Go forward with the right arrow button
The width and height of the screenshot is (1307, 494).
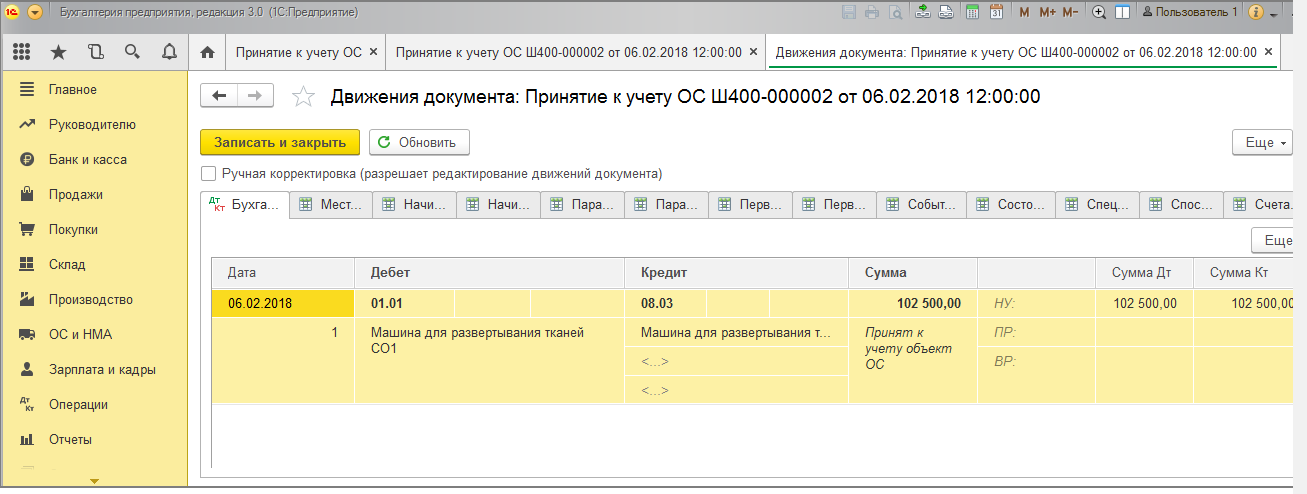pos(256,95)
